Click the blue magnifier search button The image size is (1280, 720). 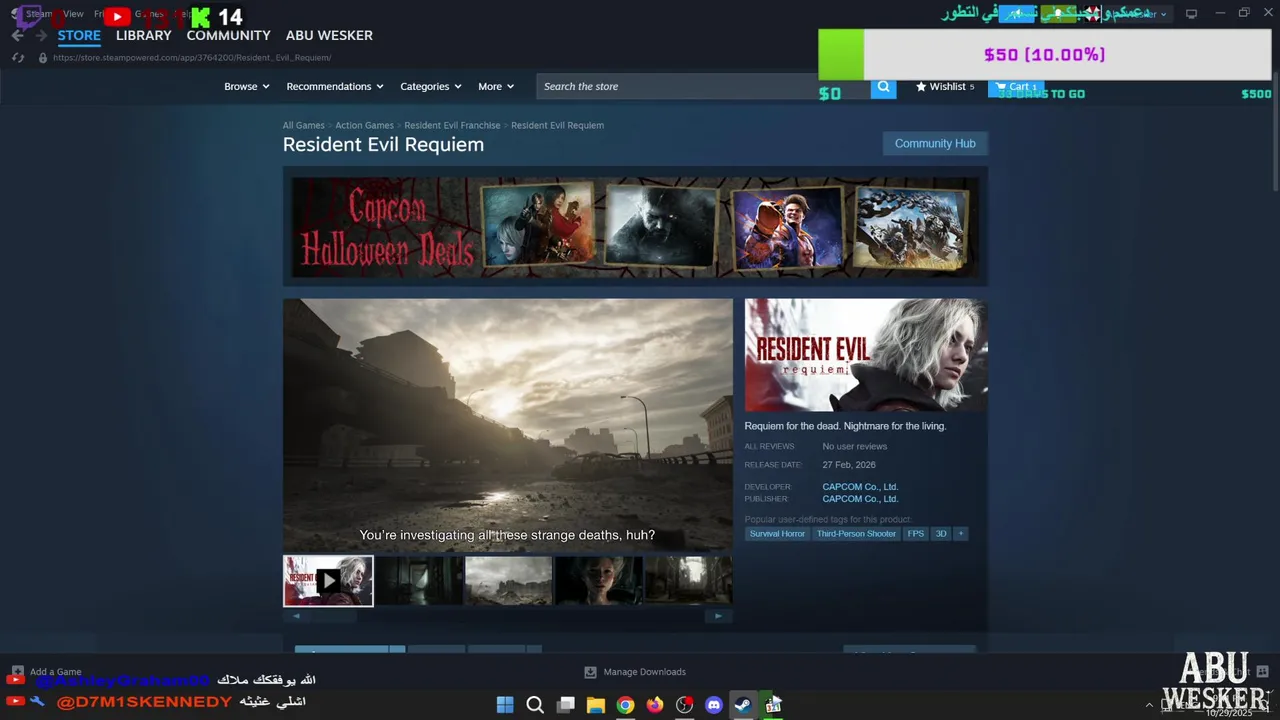coord(883,87)
